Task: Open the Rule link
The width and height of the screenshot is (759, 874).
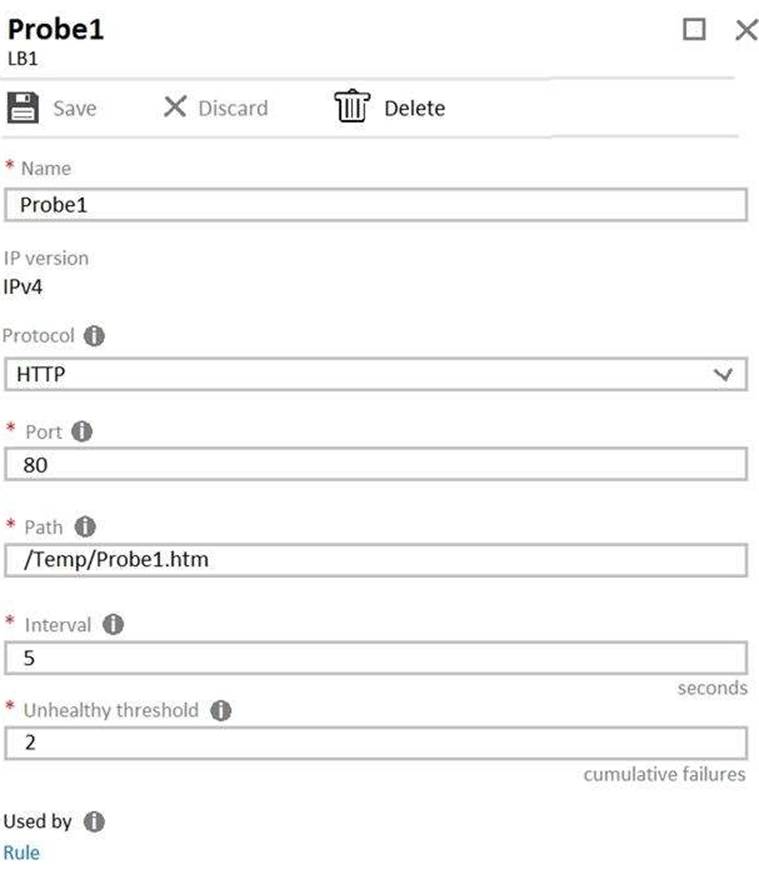Action: tap(21, 853)
